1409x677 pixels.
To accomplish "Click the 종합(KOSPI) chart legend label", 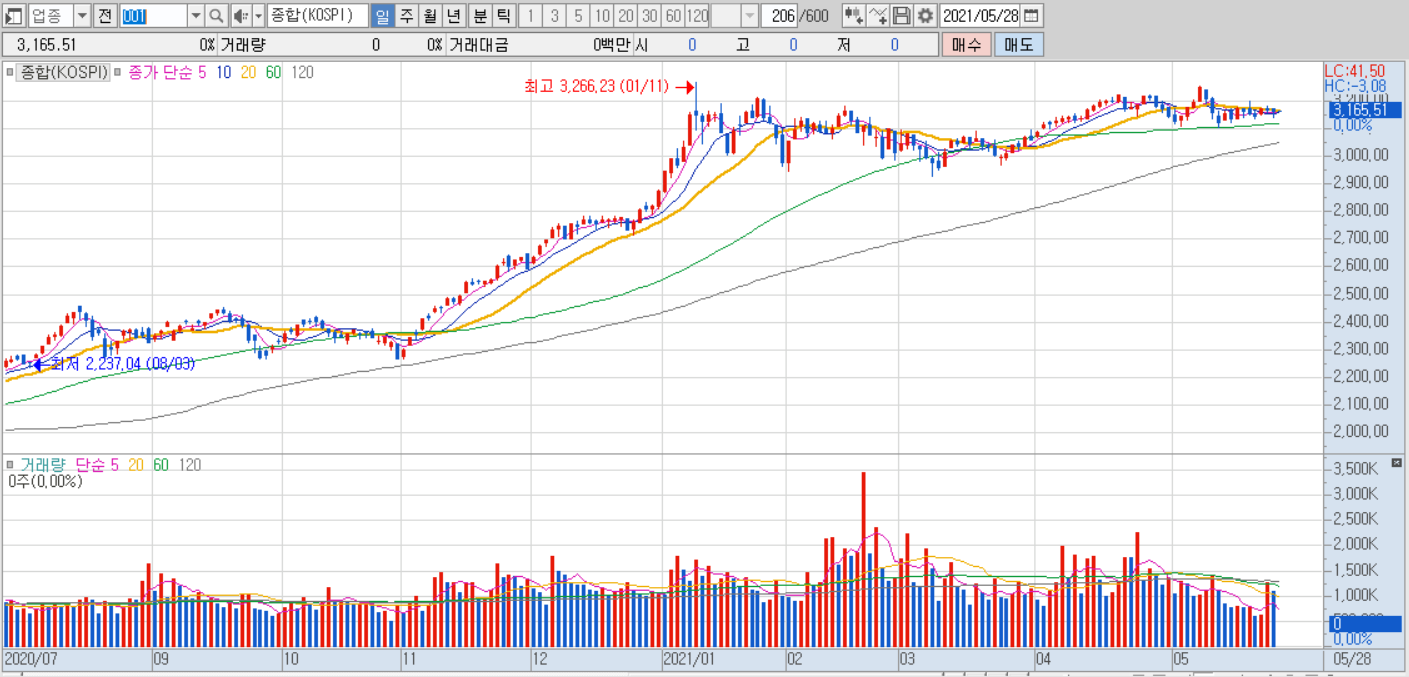I will point(64,72).
